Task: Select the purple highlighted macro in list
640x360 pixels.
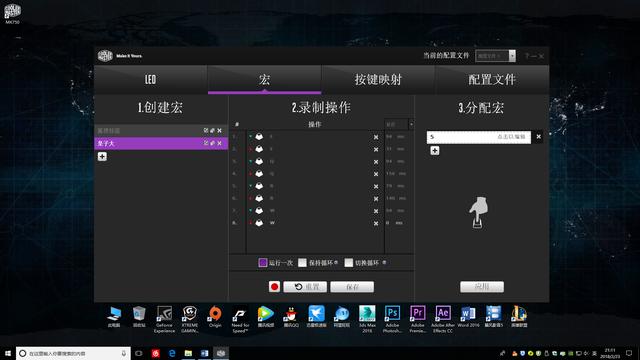Action: tap(161, 143)
